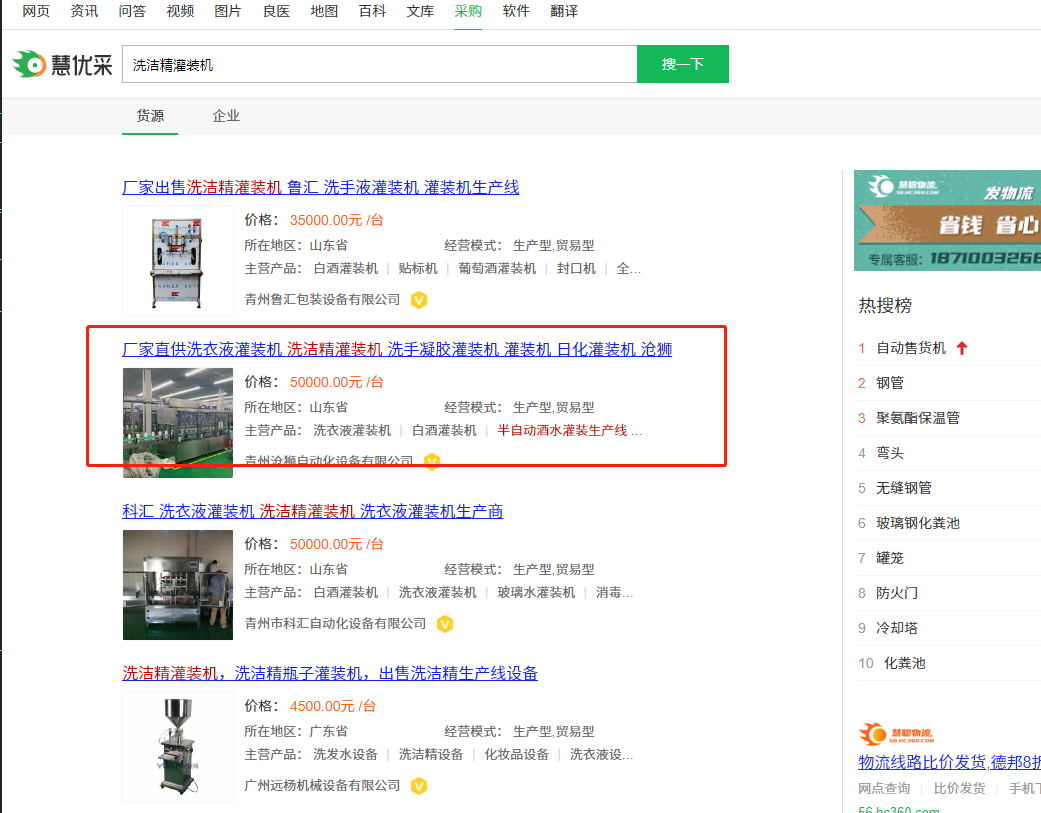Select the 良医 navigation item
Viewport: 1041px width, 813px height.
pyautogui.click(x=276, y=11)
